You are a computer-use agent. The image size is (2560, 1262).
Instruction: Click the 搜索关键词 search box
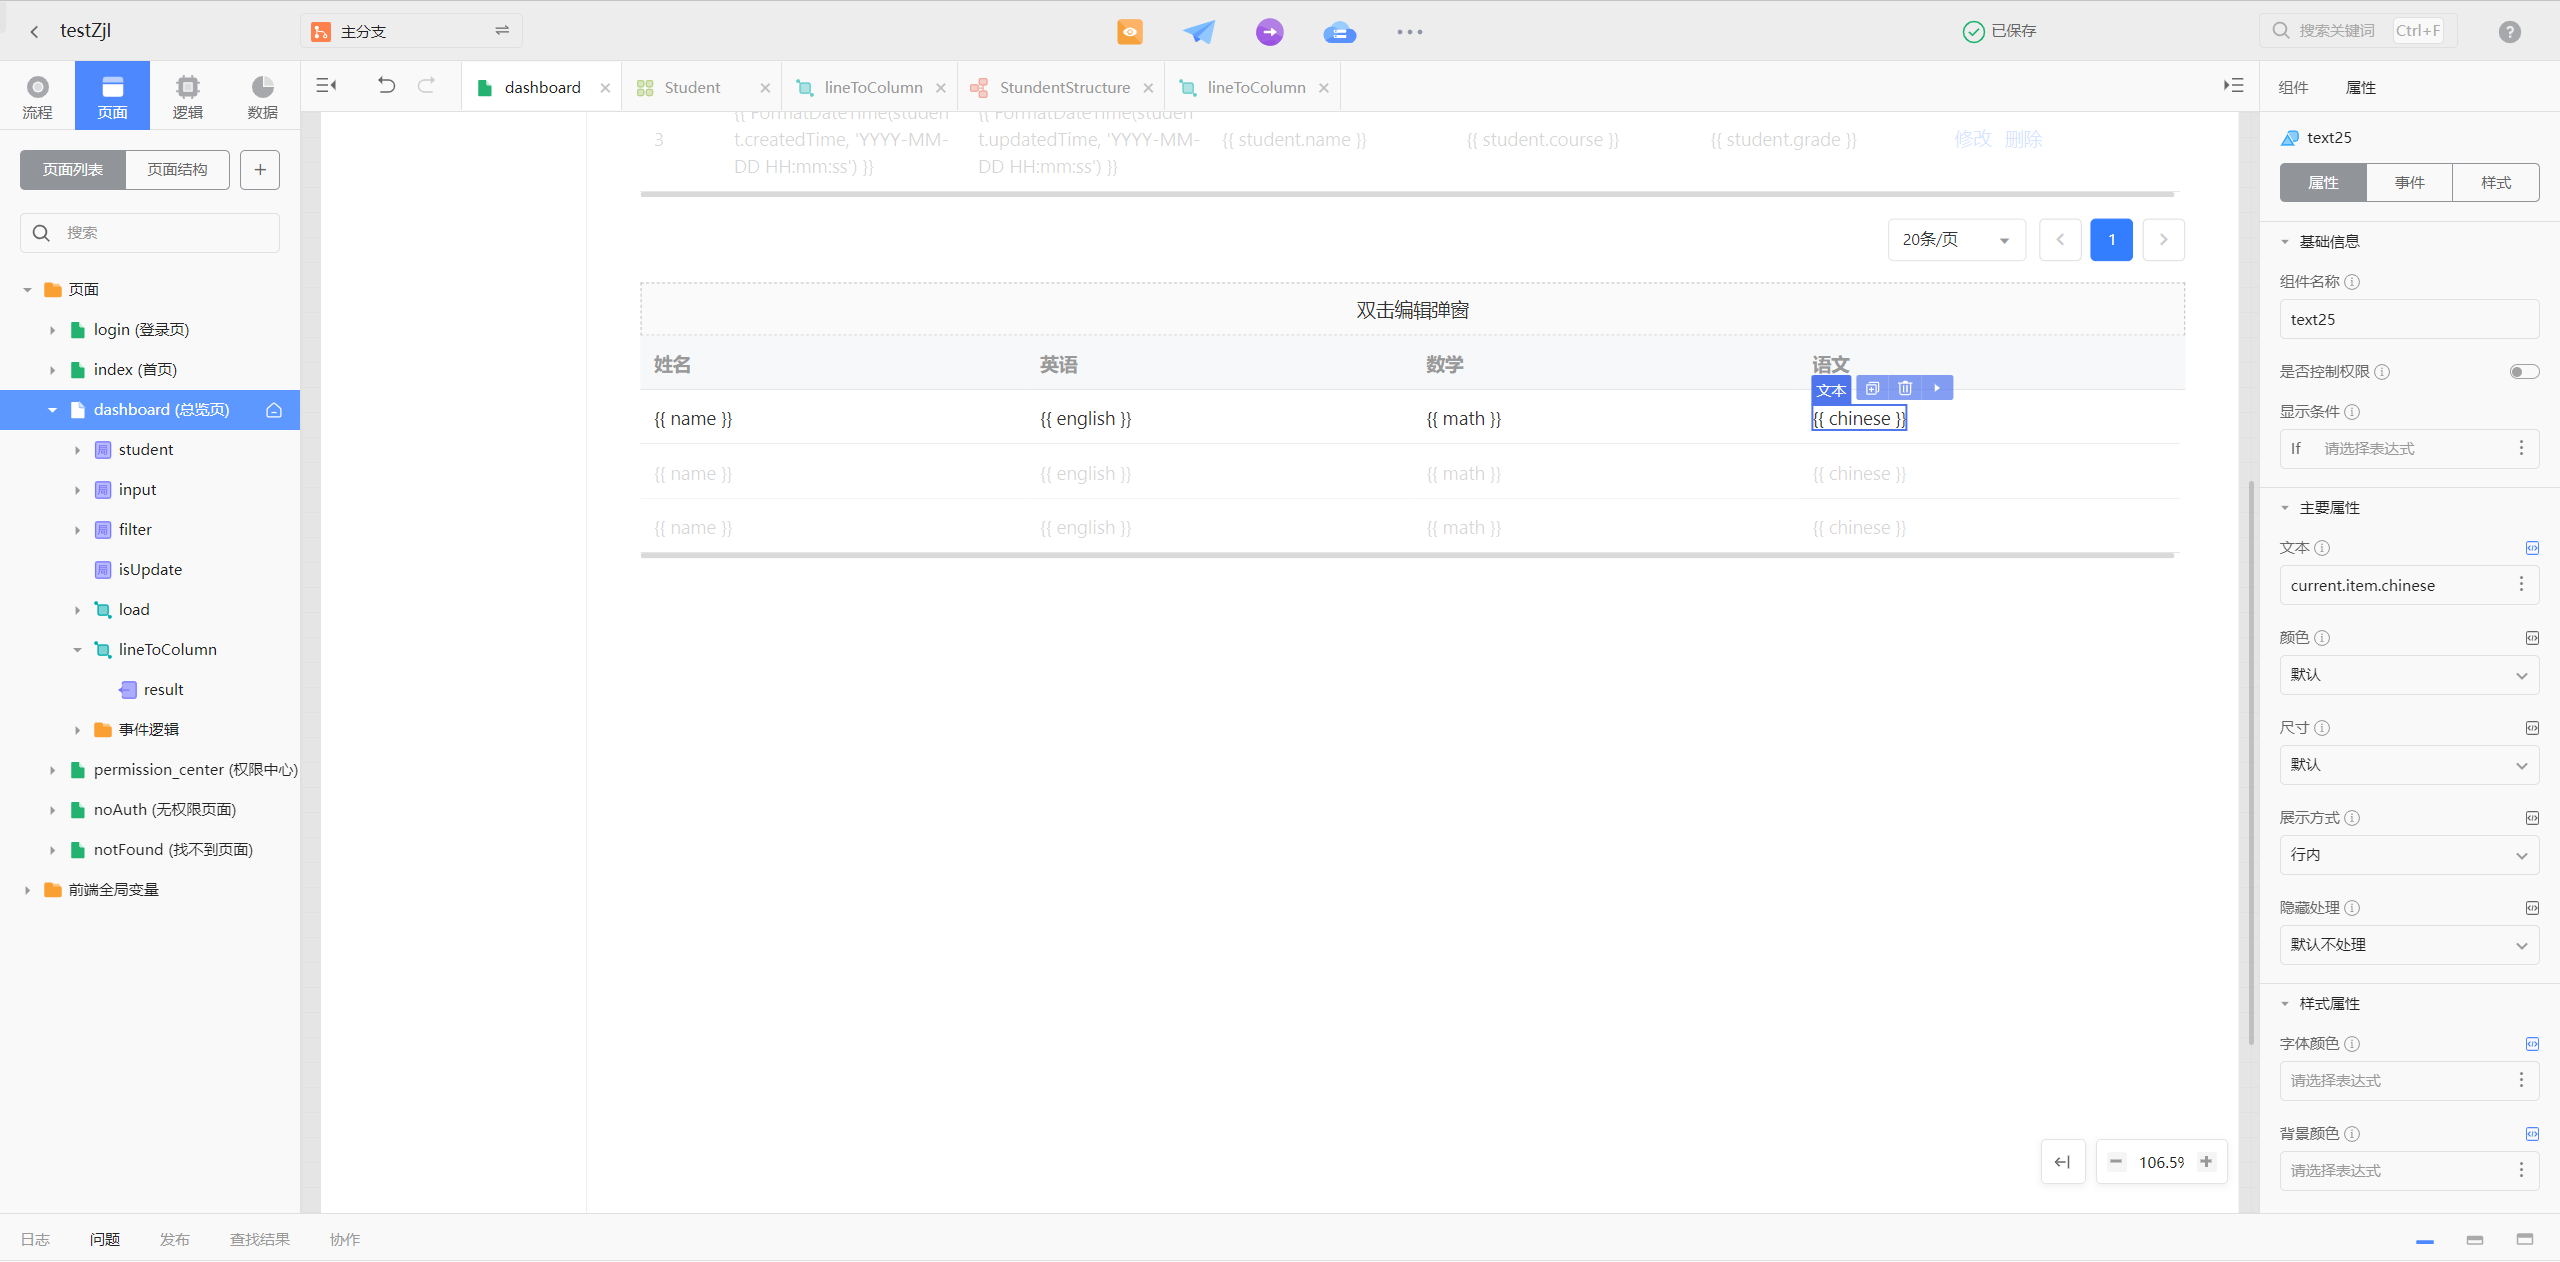[x=2357, y=31]
